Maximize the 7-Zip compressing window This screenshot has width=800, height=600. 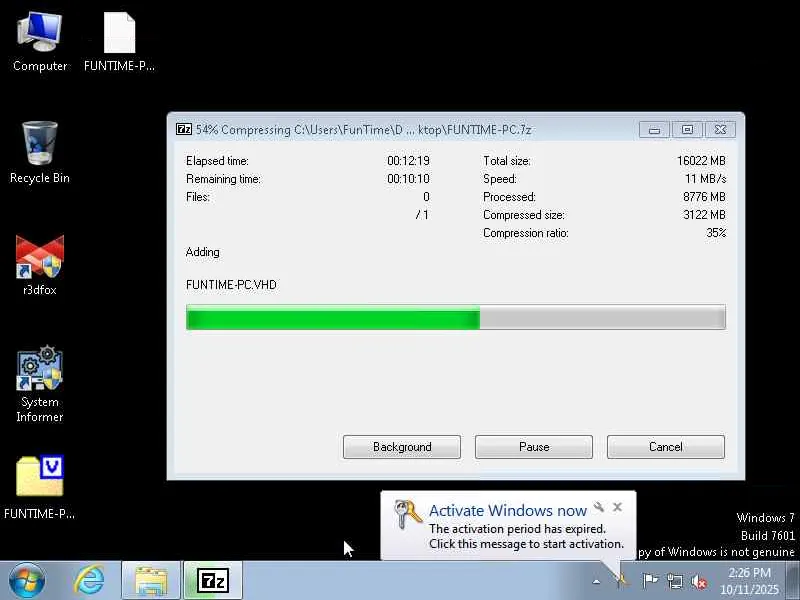[x=687, y=130]
